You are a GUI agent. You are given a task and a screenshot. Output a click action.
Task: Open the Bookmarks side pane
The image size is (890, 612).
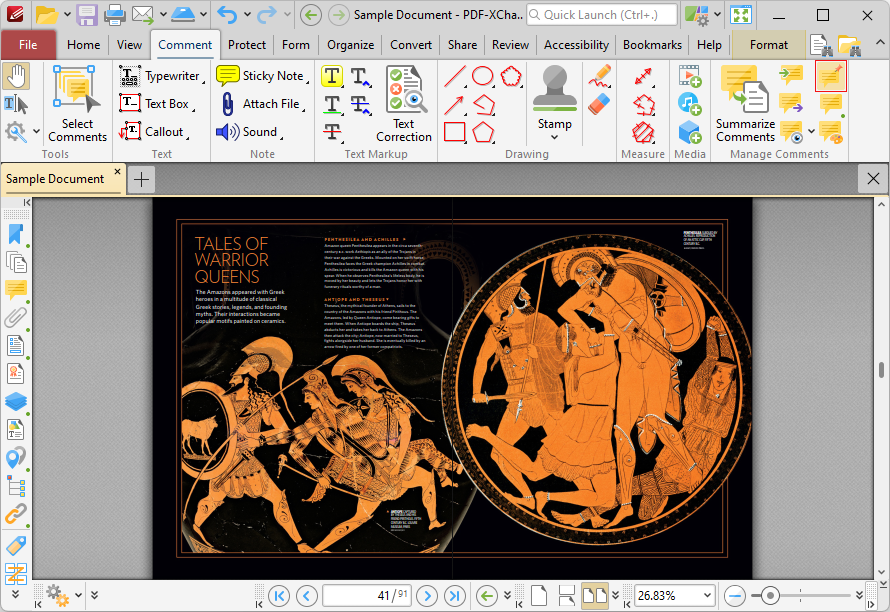click(16, 234)
